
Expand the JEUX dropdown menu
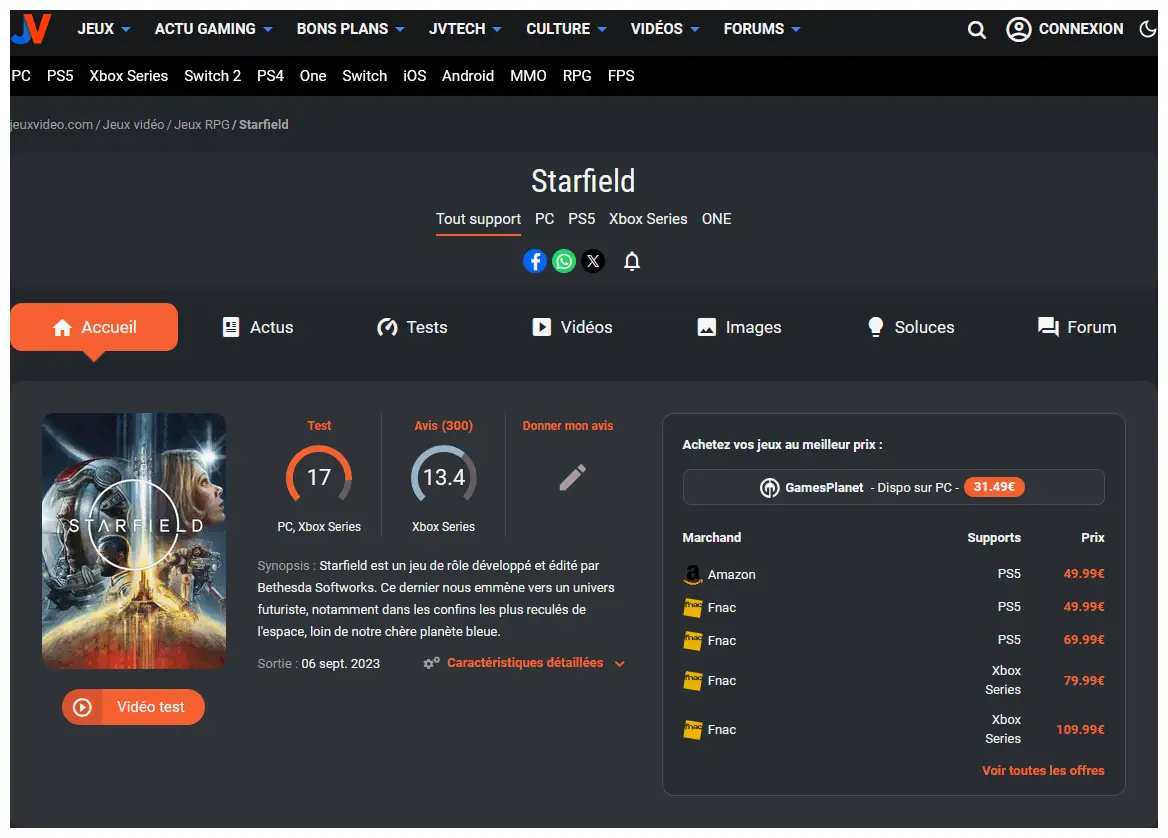click(104, 29)
